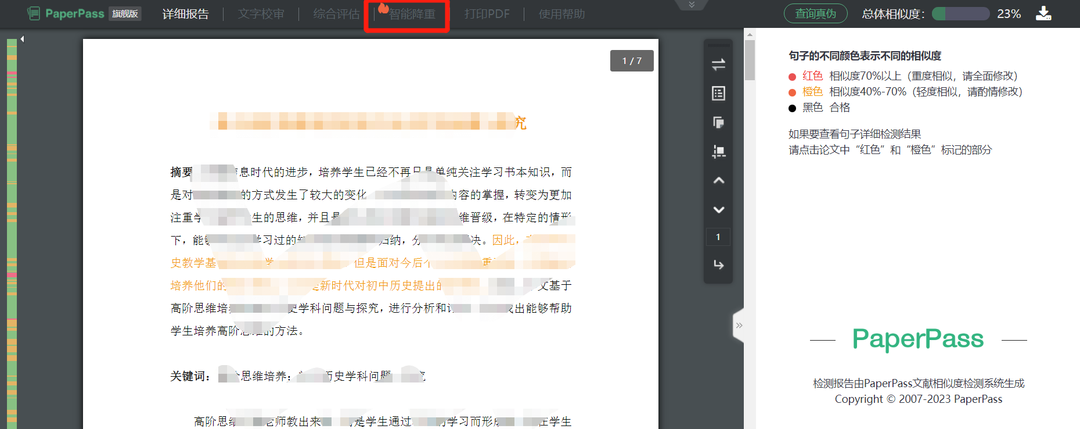Screen dimensions: 1080x429
Task: Click the swap arrows icon in side toolbar
Action: (x=718, y=64)
